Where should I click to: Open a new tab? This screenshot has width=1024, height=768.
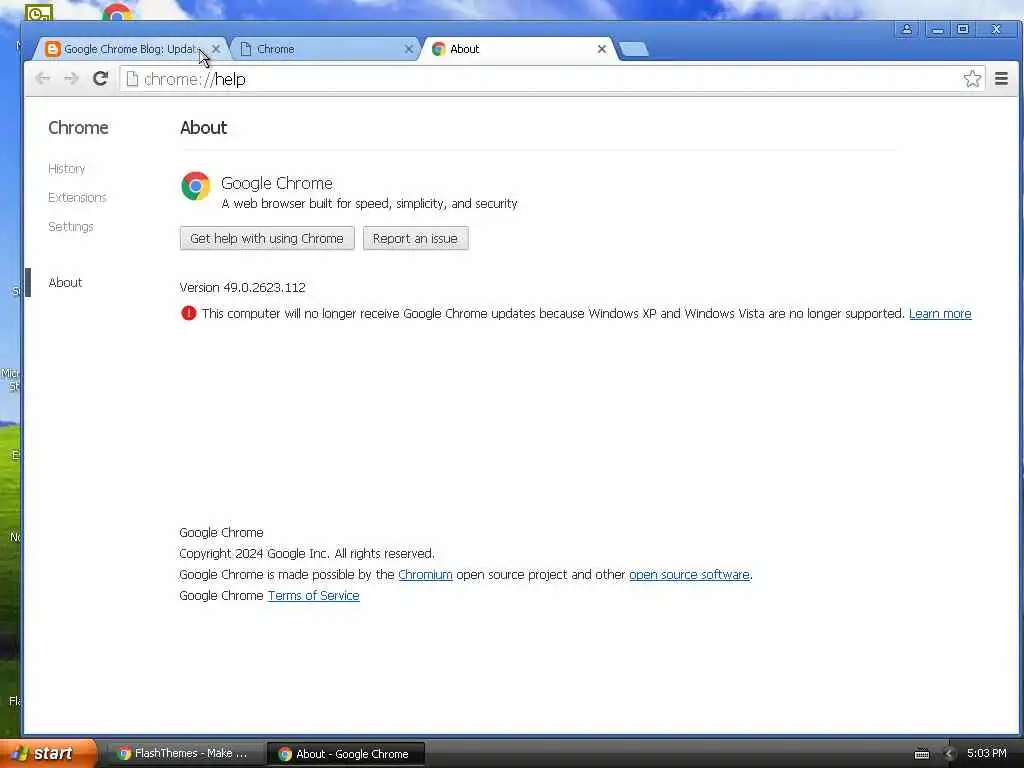tap(633, 50)
